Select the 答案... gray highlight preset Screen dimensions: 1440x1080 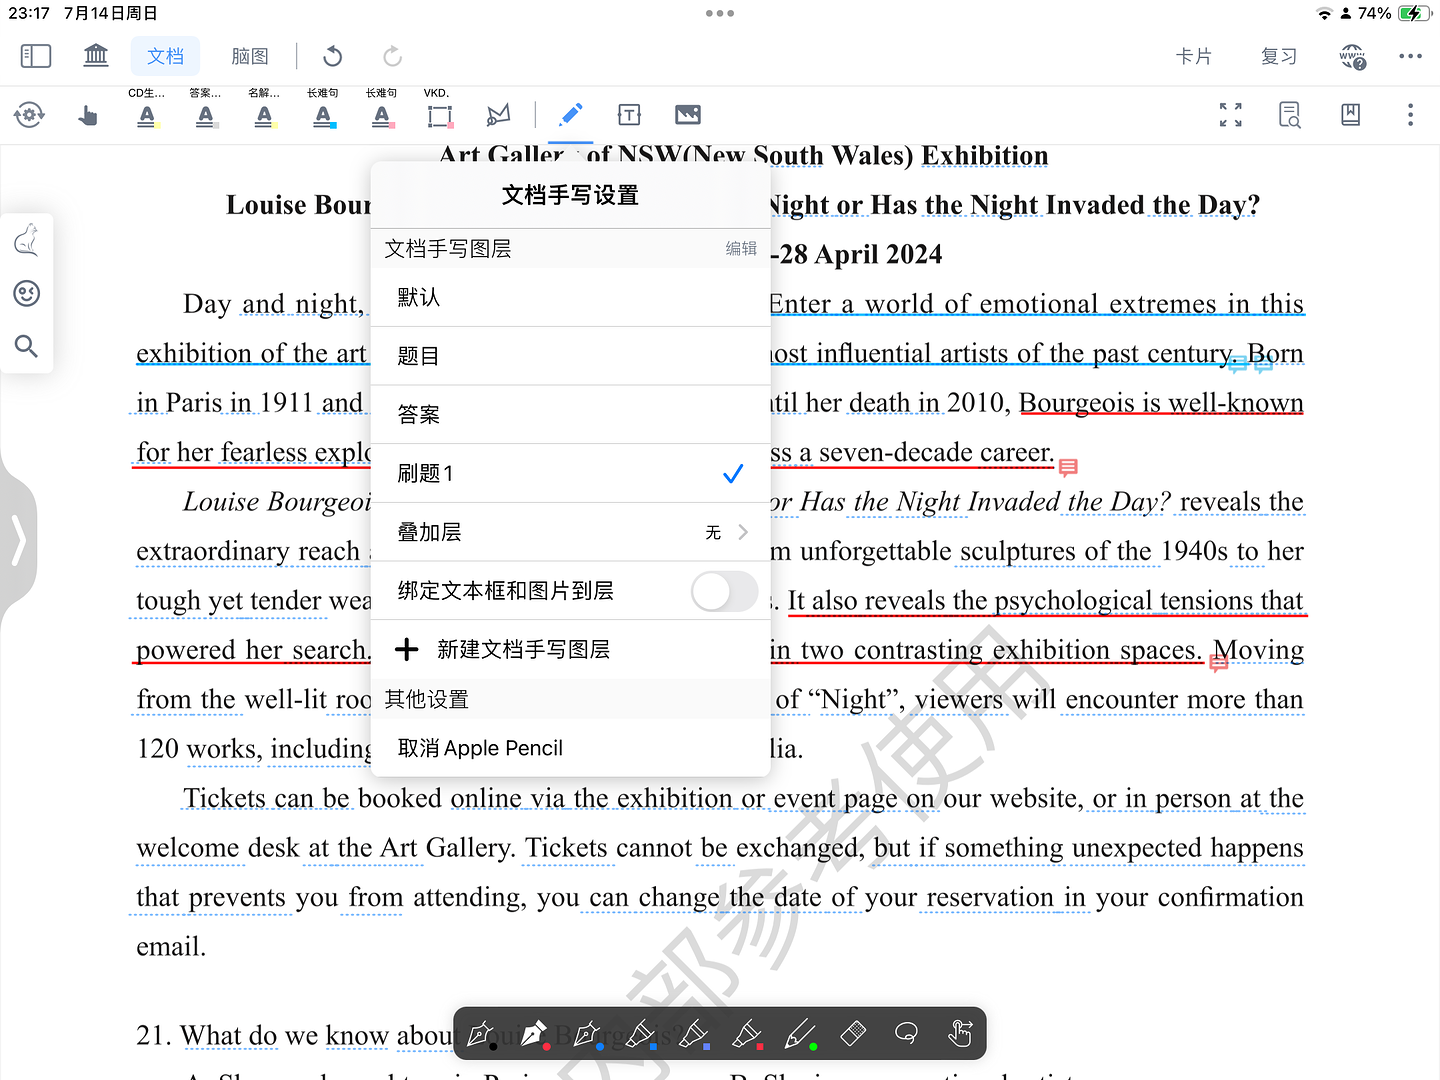click(x=206, y=109)
